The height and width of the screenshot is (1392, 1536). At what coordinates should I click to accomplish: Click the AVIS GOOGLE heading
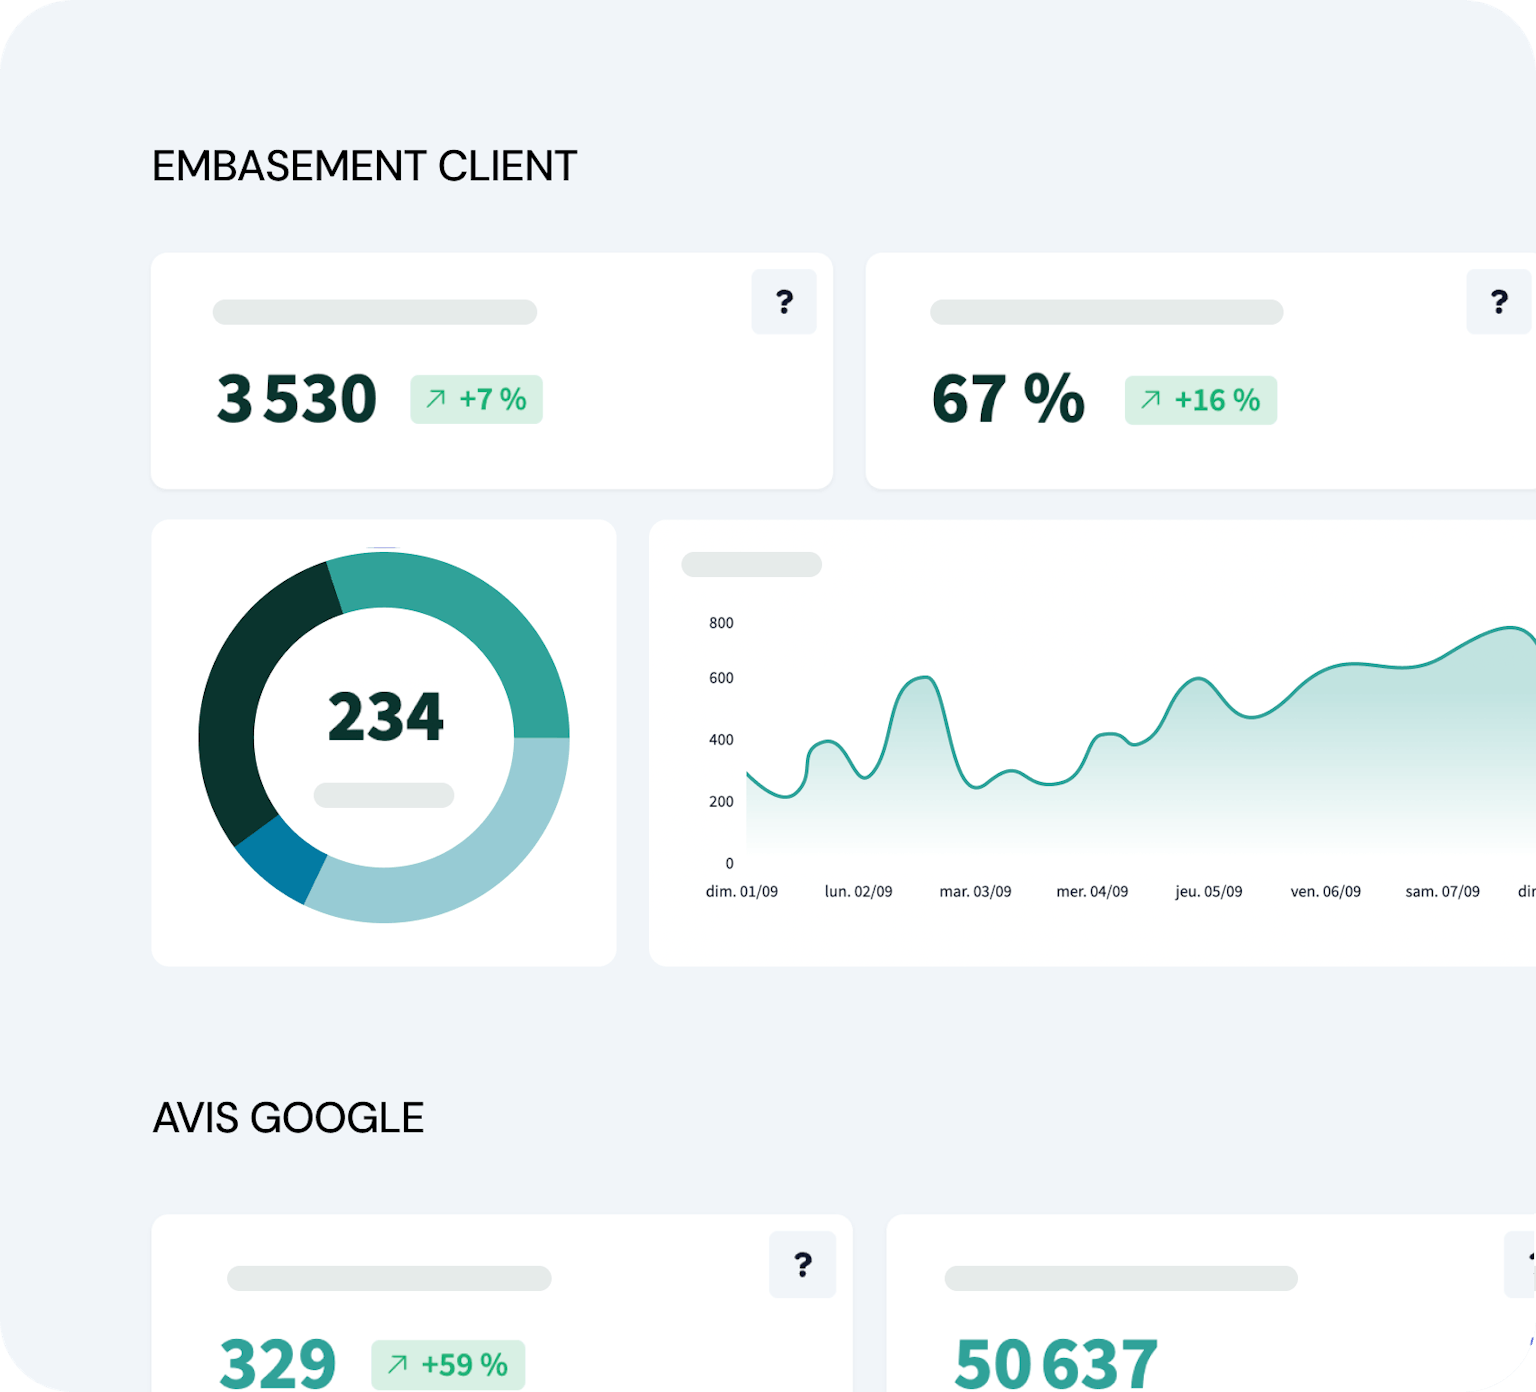(288, 1118)
